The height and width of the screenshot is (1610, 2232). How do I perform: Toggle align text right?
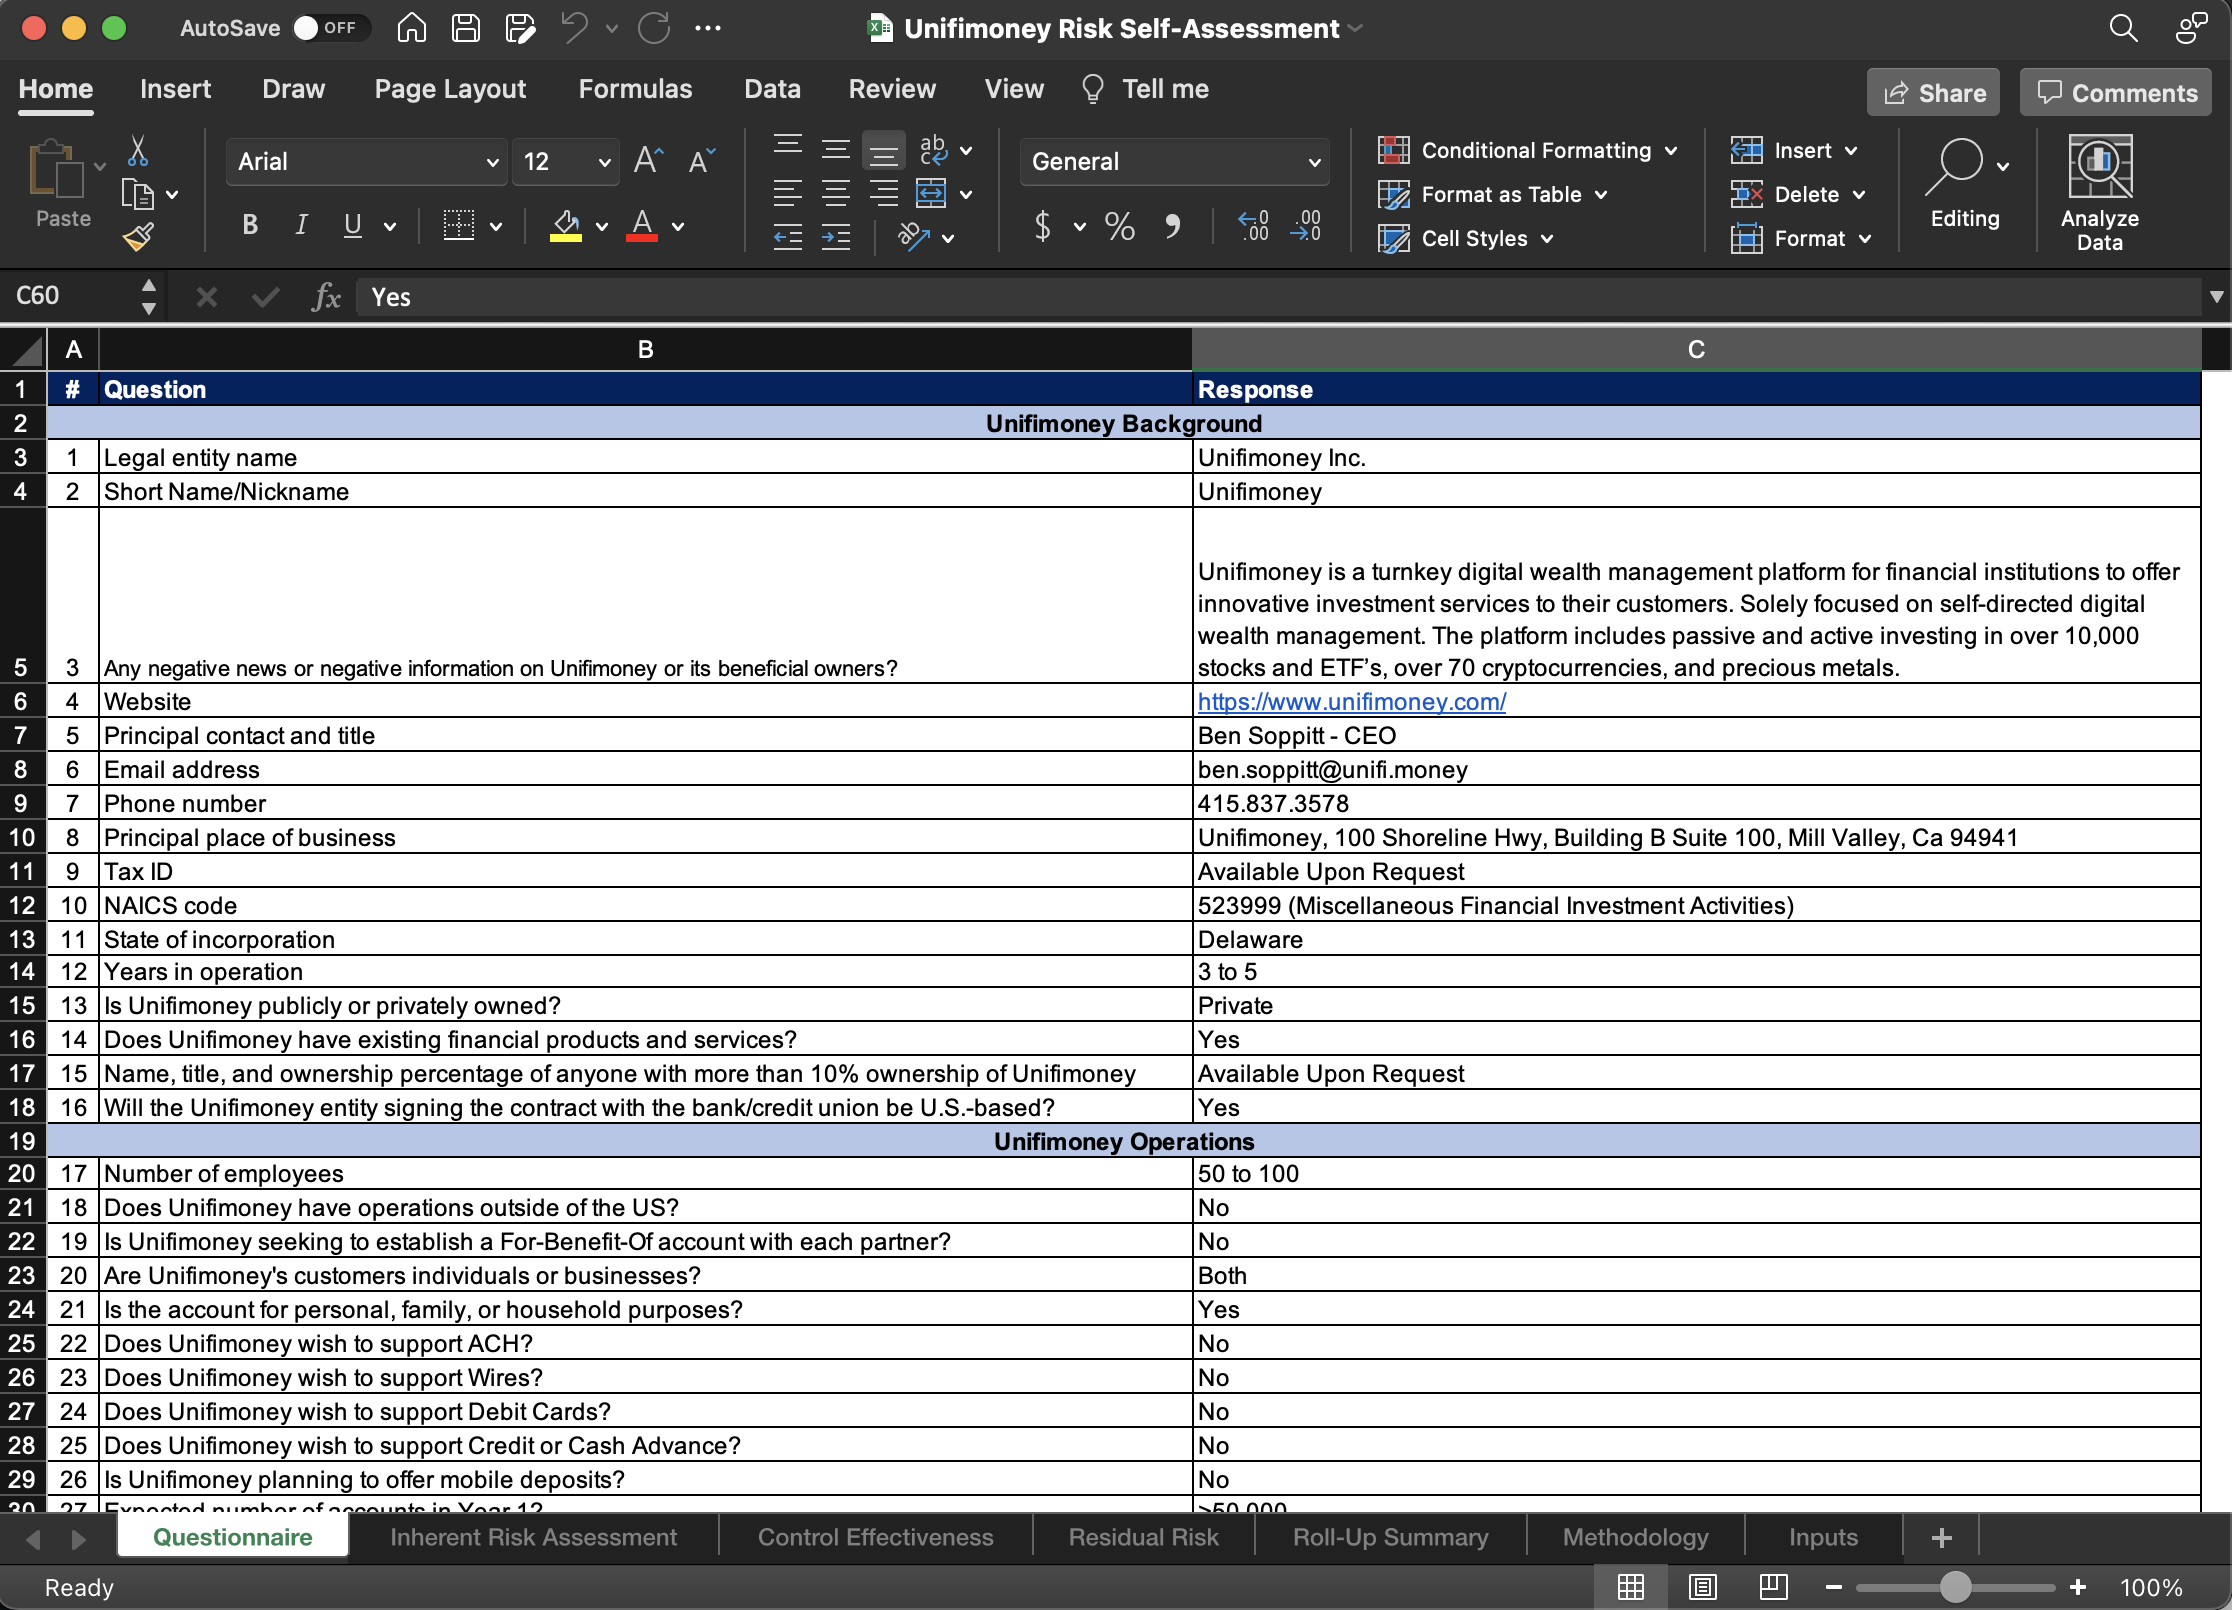click(x=884, y=194)
